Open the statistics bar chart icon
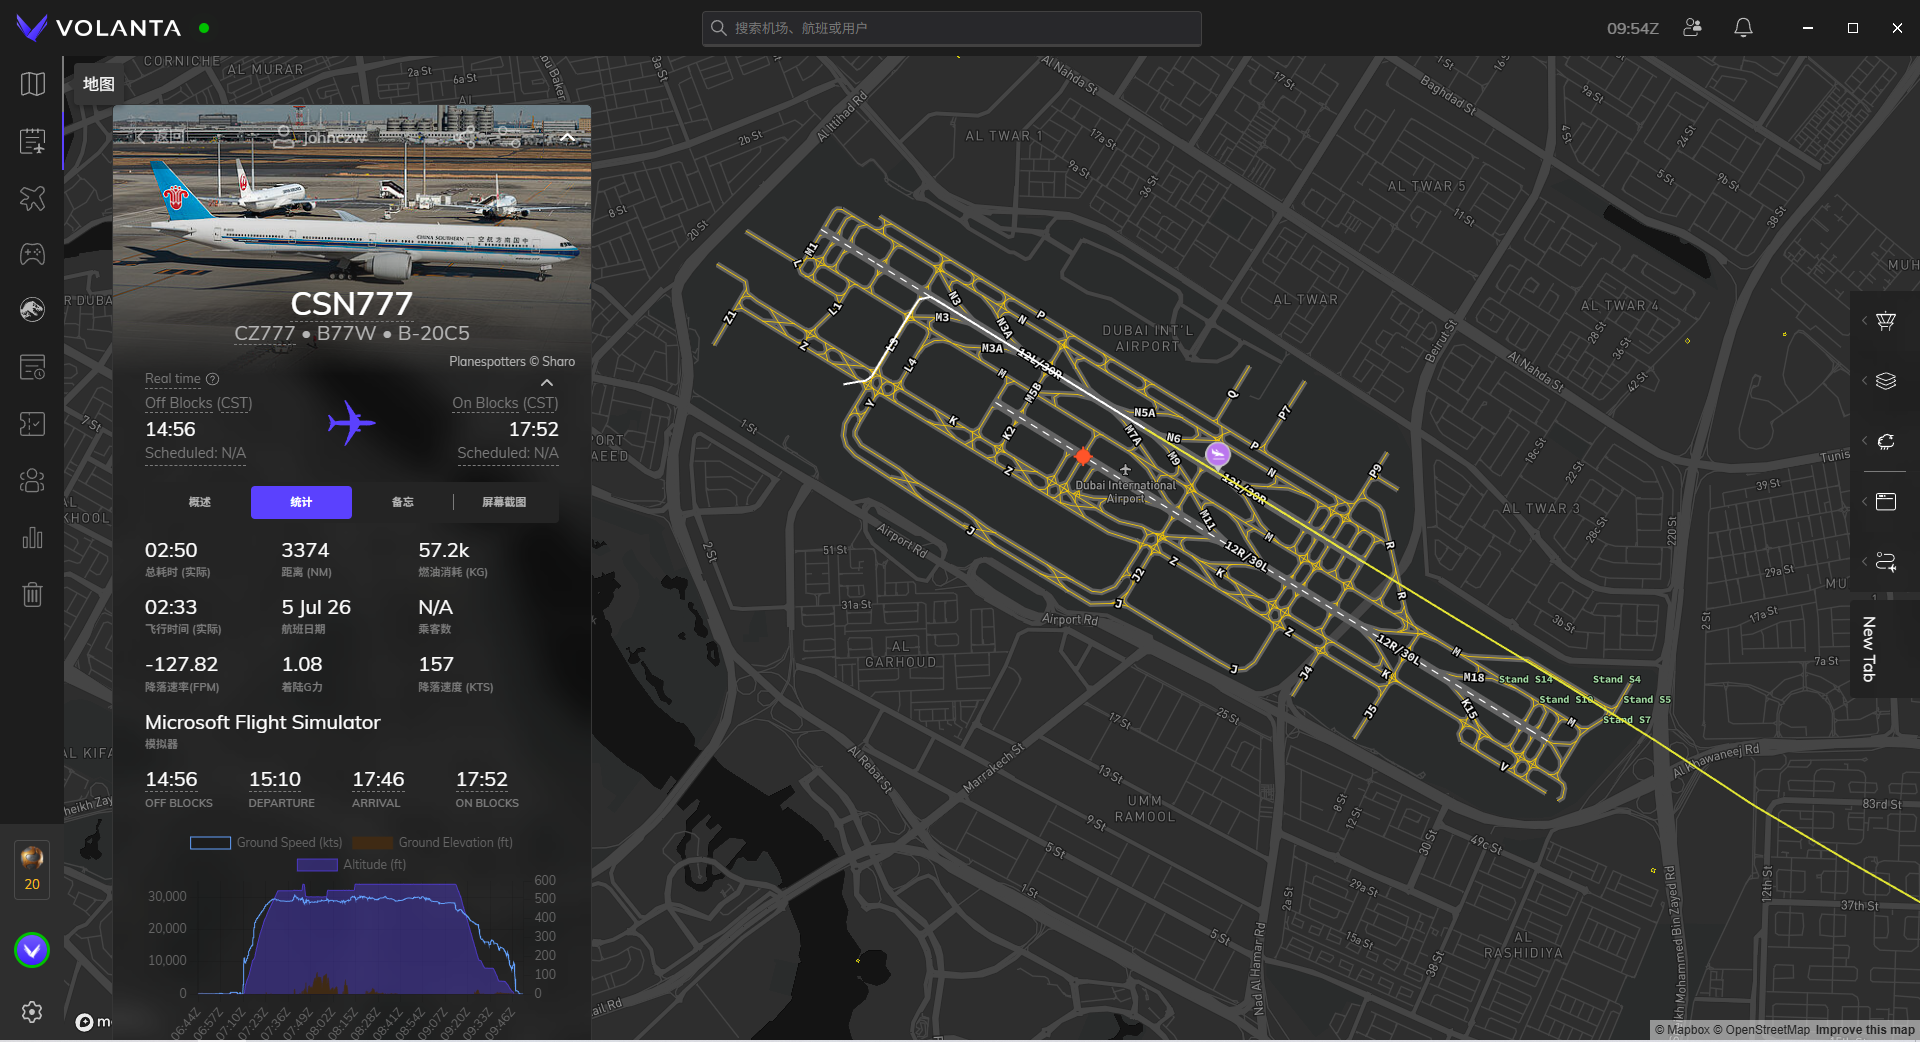1920x1042 pixels. pos(32,538)
